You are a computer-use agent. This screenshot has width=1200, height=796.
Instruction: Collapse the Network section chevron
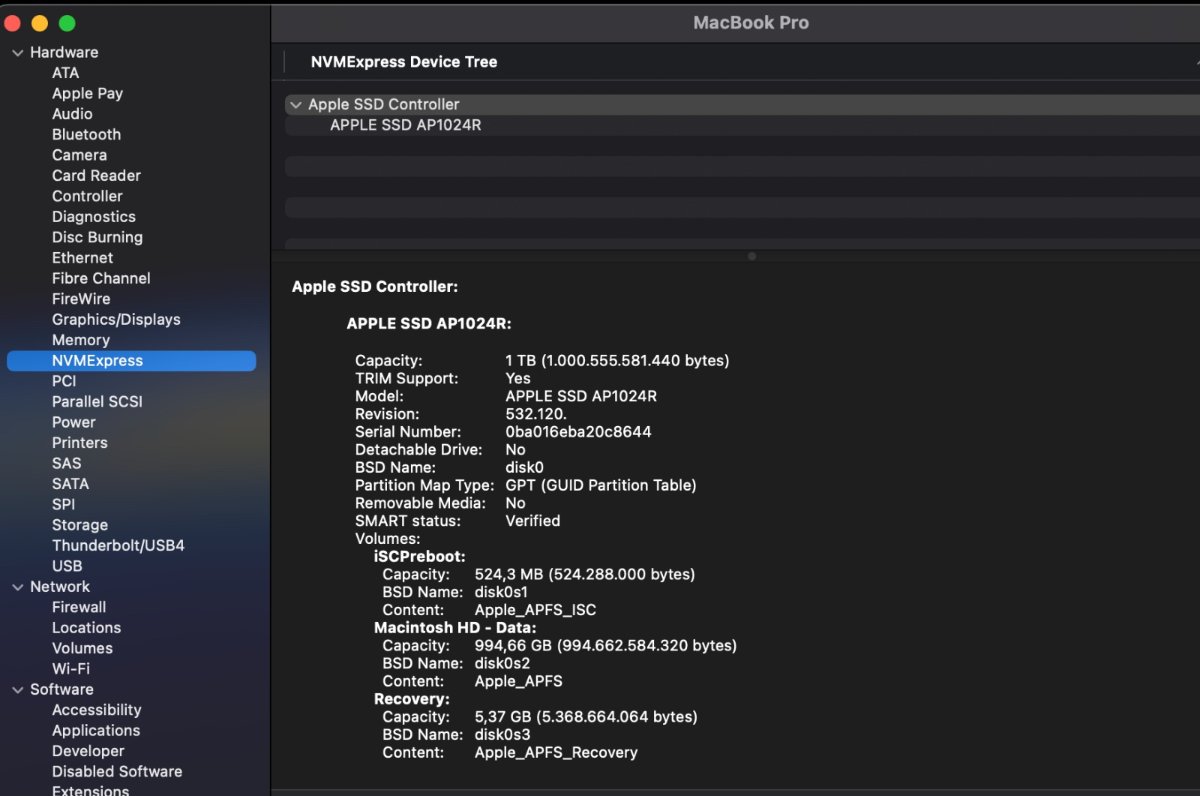pos(17,587)
